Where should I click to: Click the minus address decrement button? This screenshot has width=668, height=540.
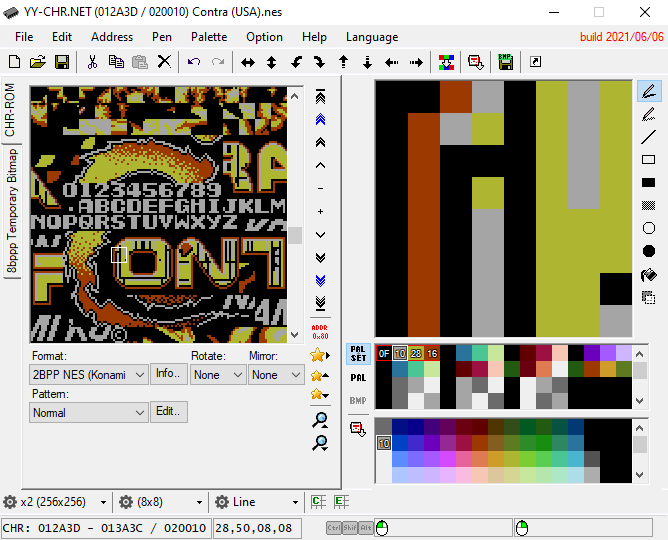coord(320,189)
